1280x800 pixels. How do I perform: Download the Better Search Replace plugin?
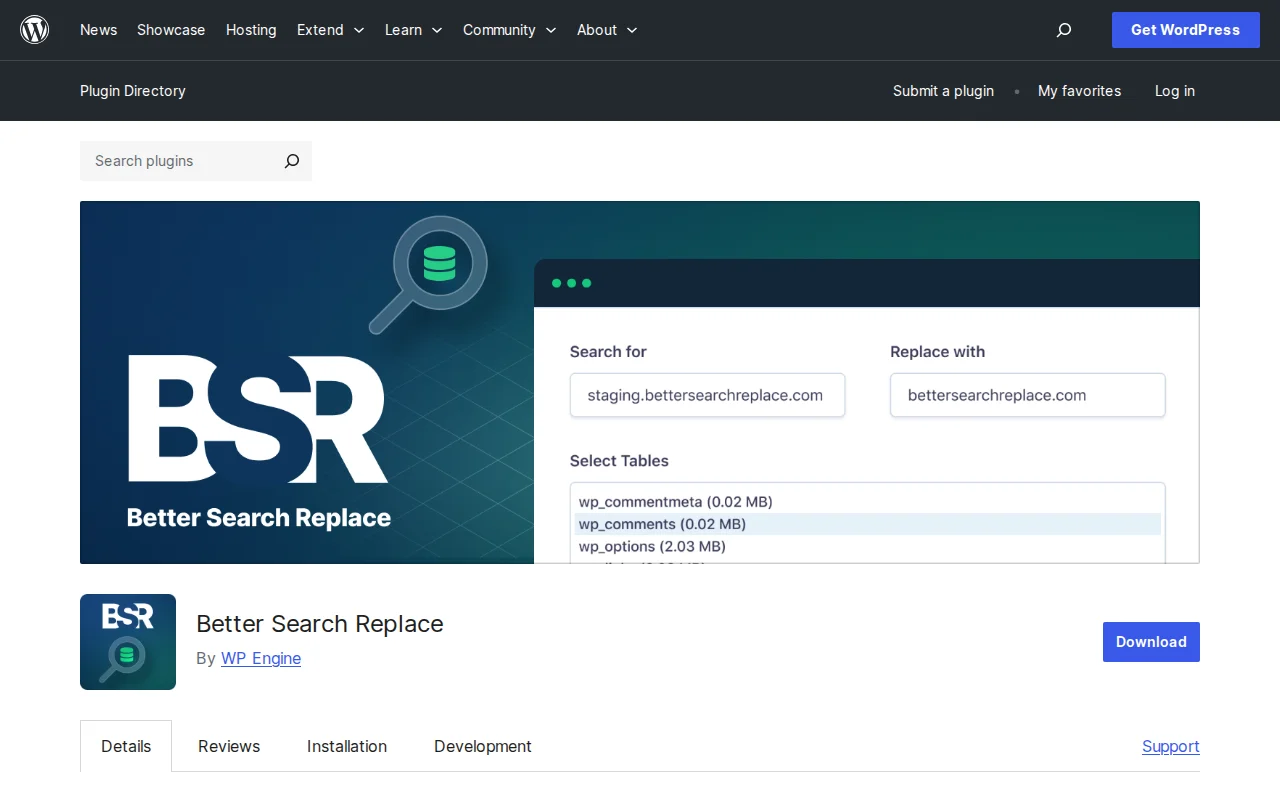click(x=1150, y=642)
